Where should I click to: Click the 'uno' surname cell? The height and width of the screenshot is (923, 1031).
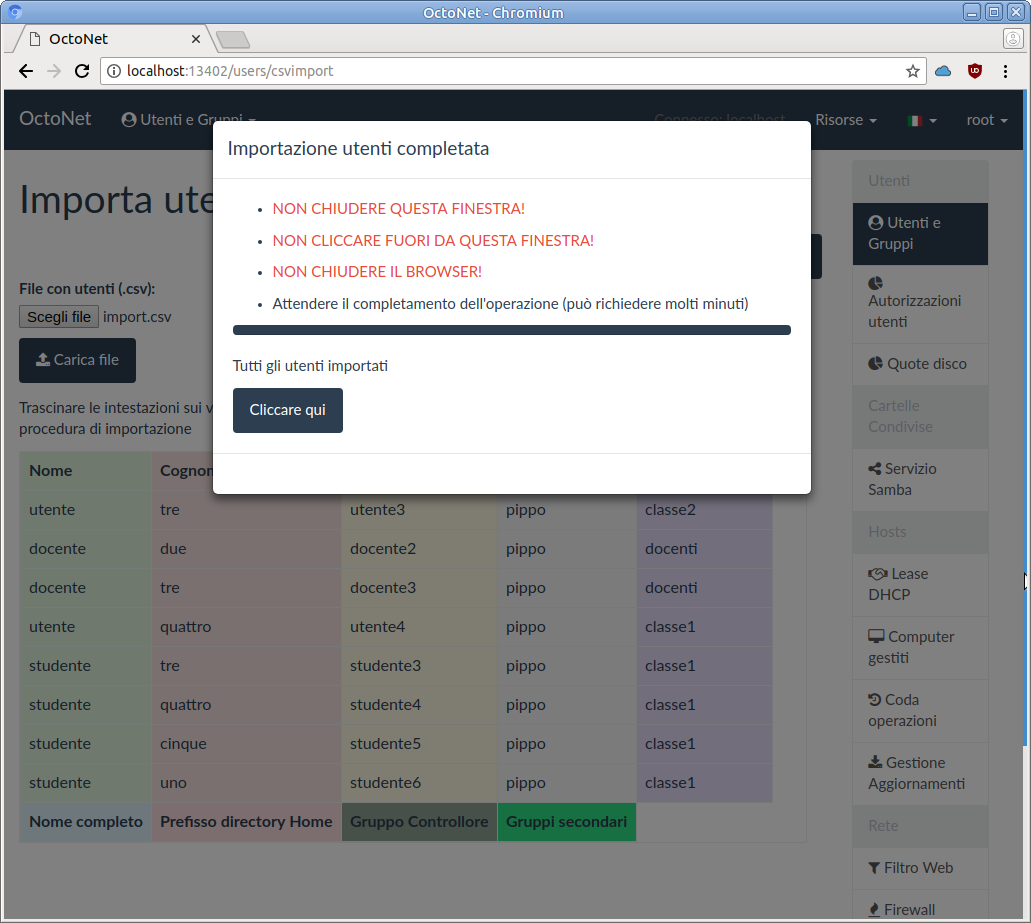(247, 783)
